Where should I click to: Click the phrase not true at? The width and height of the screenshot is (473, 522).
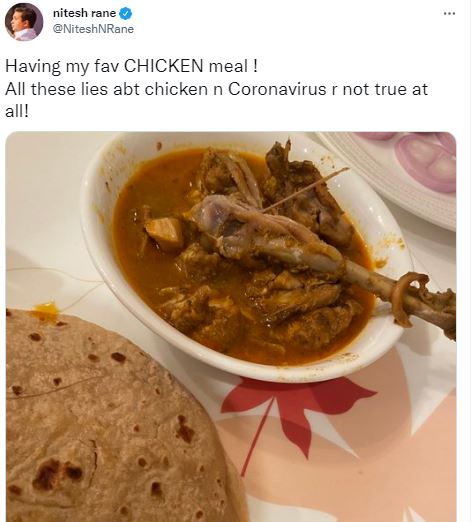tap(385, 89)
